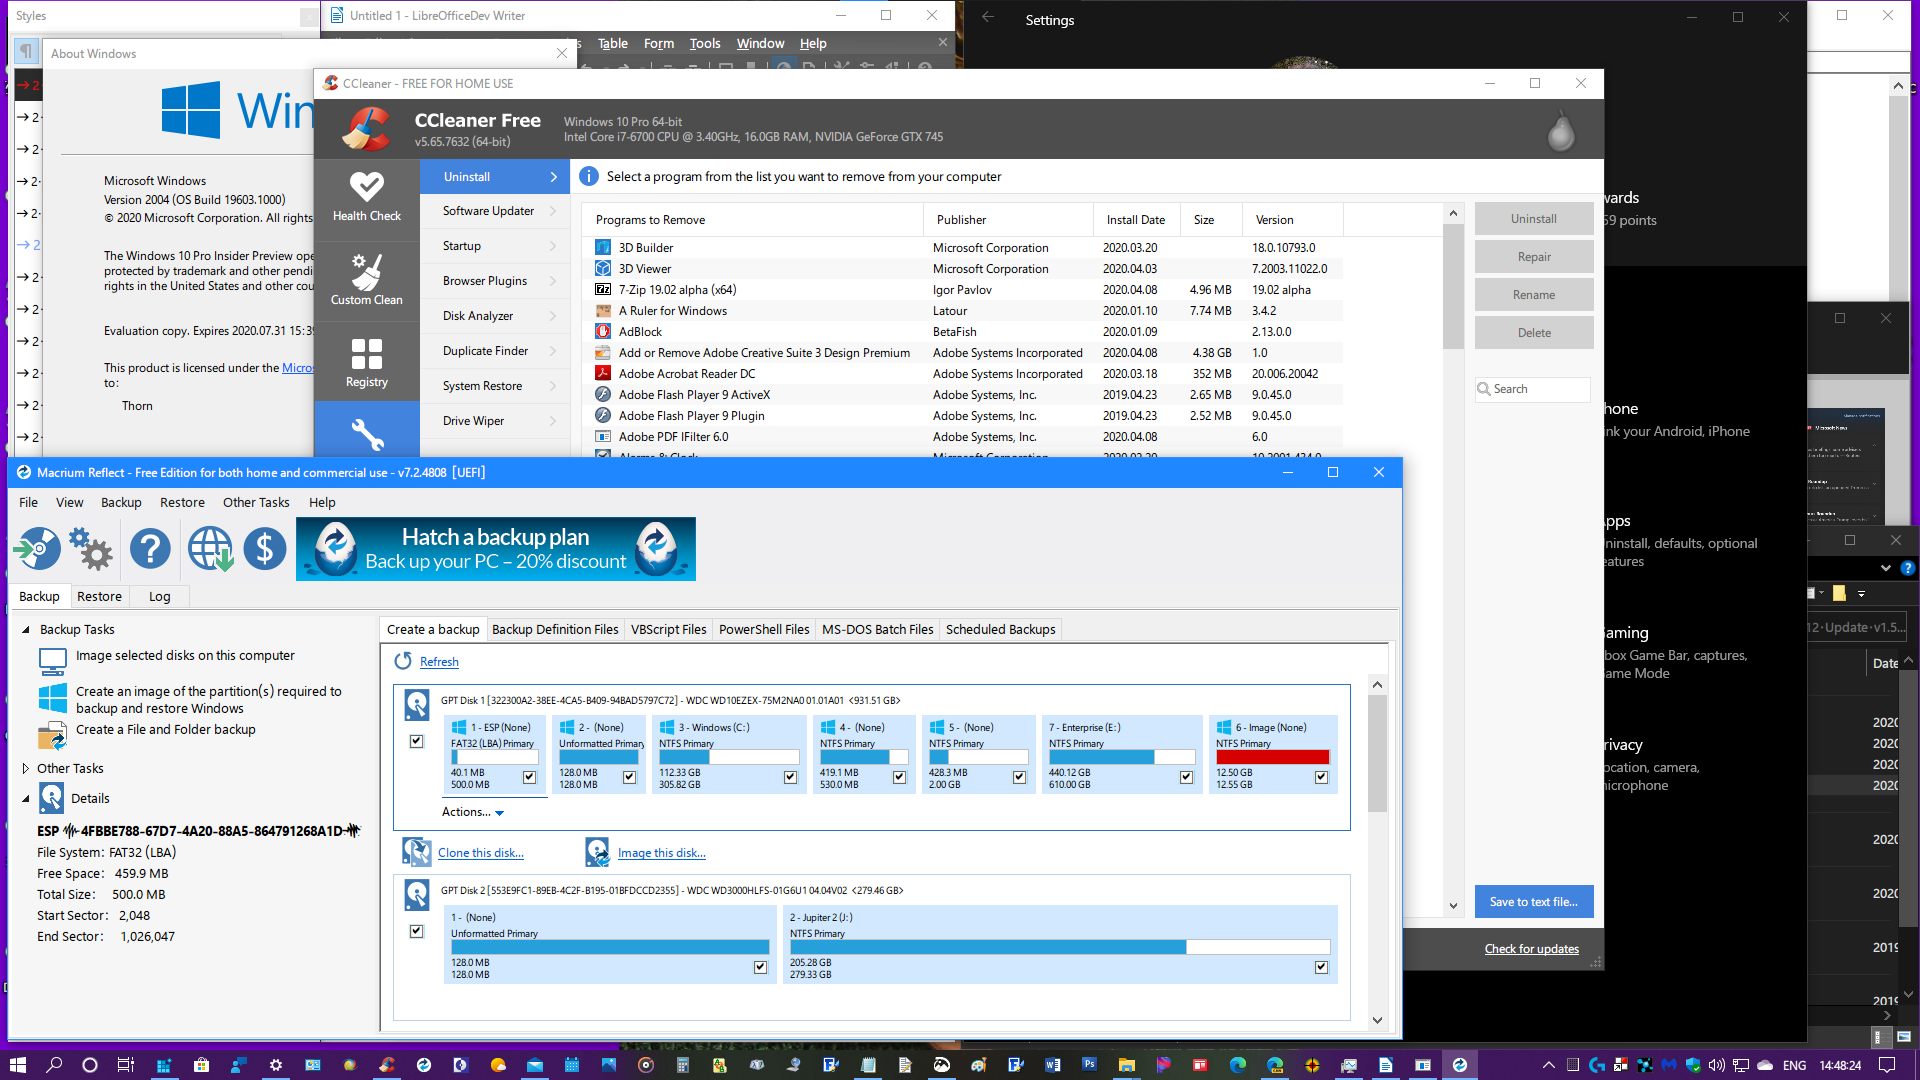Toggle 6 - Image partition checkbox

pyautogui.click(x=1321, y=777)
